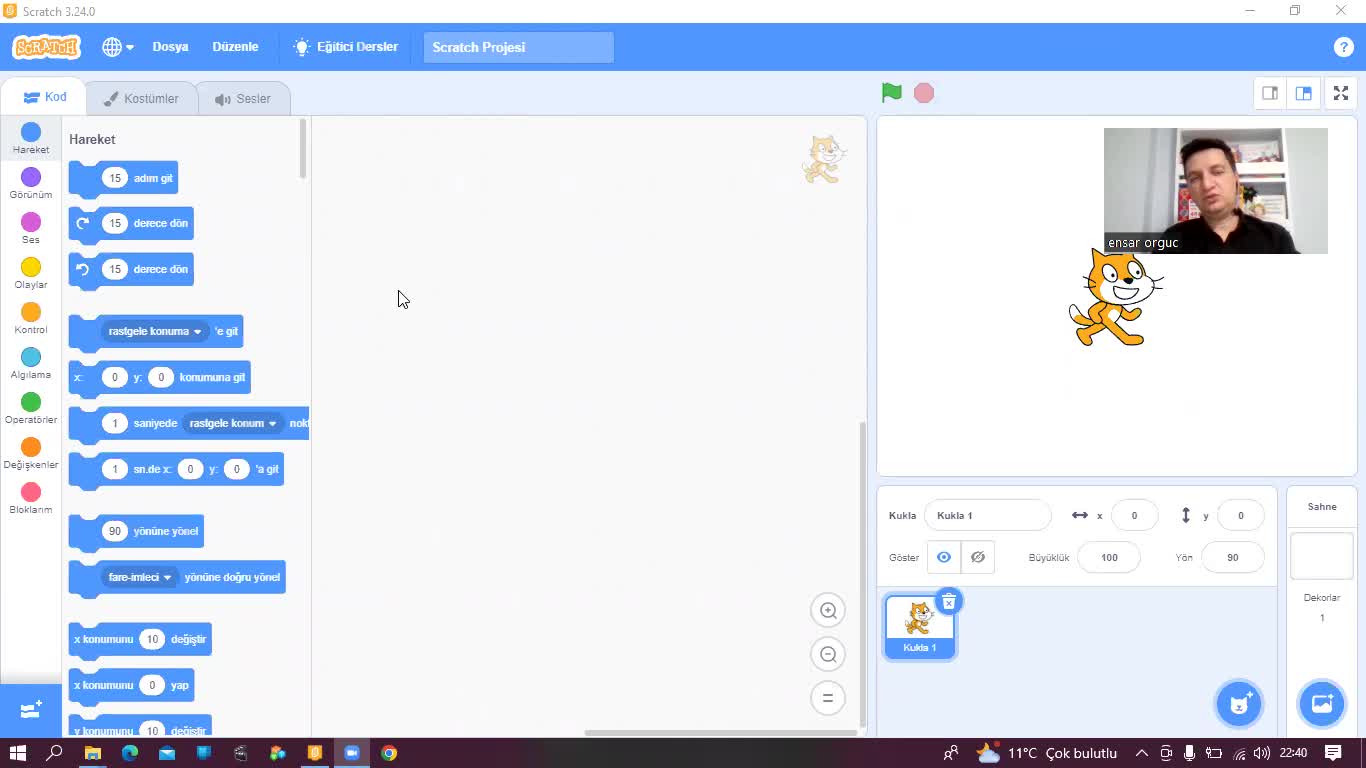Click the cat sprite on the stage
Screen dimensions: 1366x768
tap(1115, 299)
